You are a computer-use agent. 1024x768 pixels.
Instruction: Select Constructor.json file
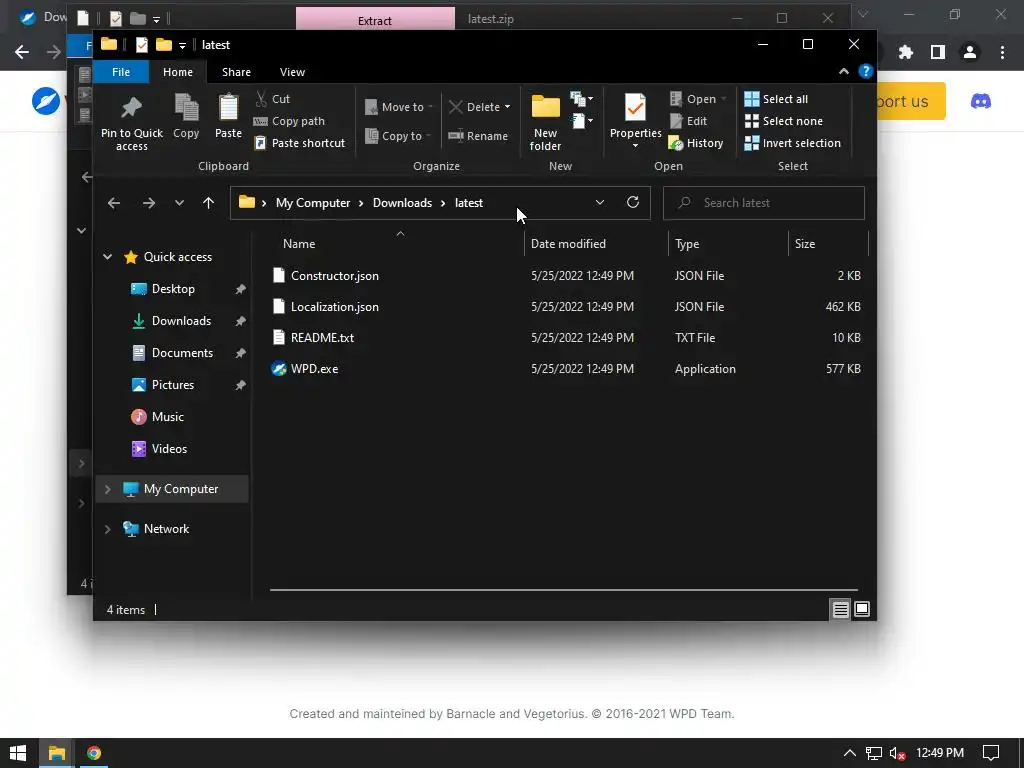point(334,276)
